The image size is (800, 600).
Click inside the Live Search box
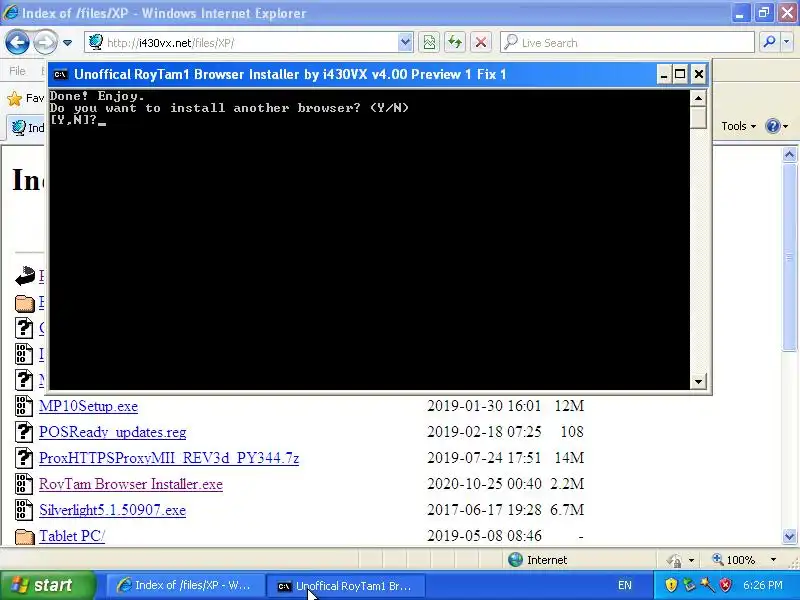(627, 43)
